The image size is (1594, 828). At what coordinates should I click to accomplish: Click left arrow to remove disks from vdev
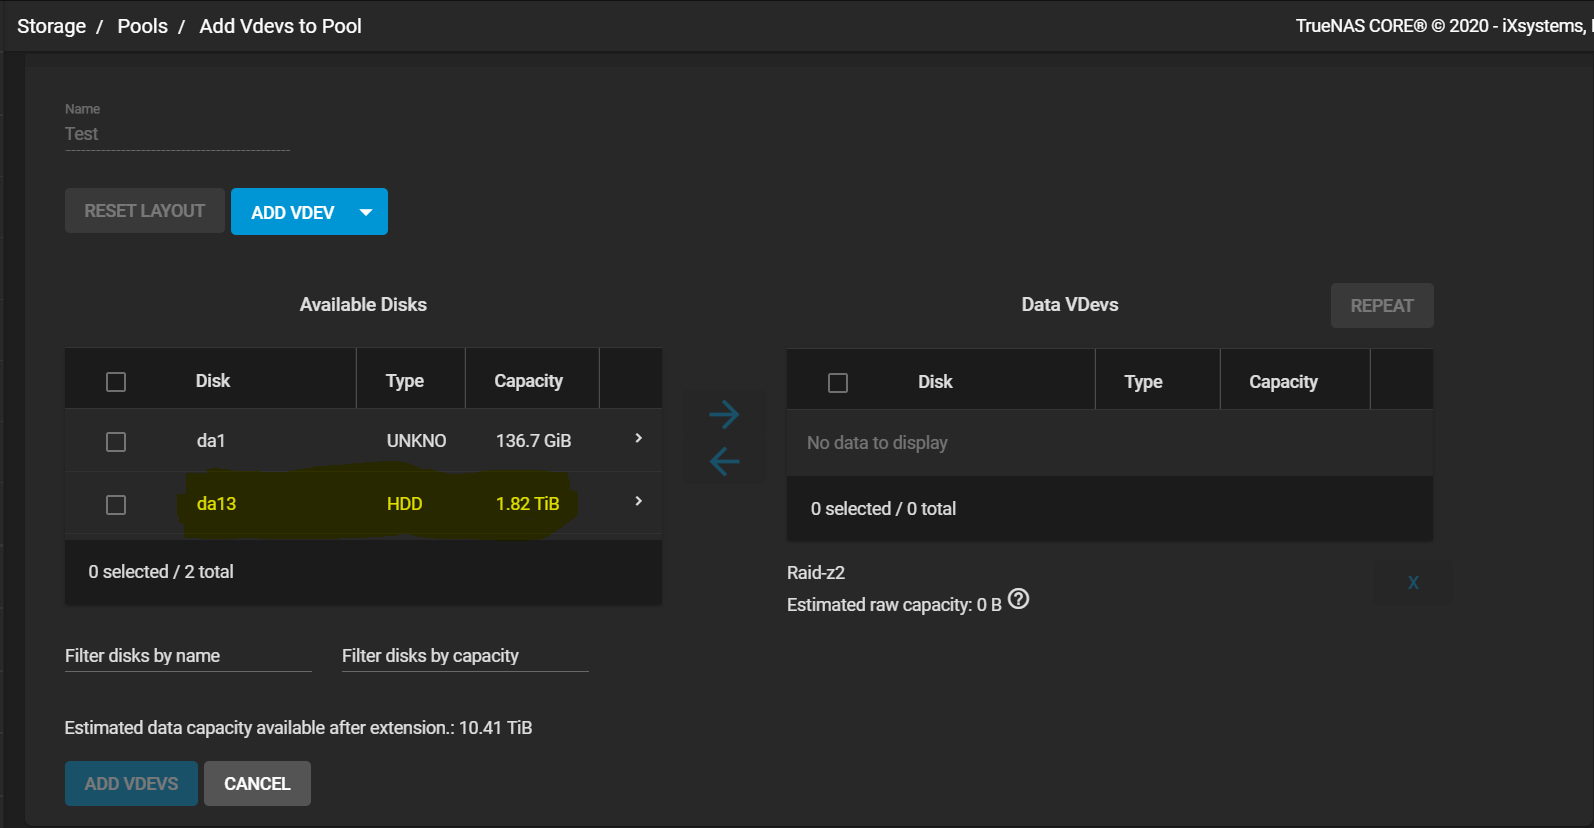724,461
